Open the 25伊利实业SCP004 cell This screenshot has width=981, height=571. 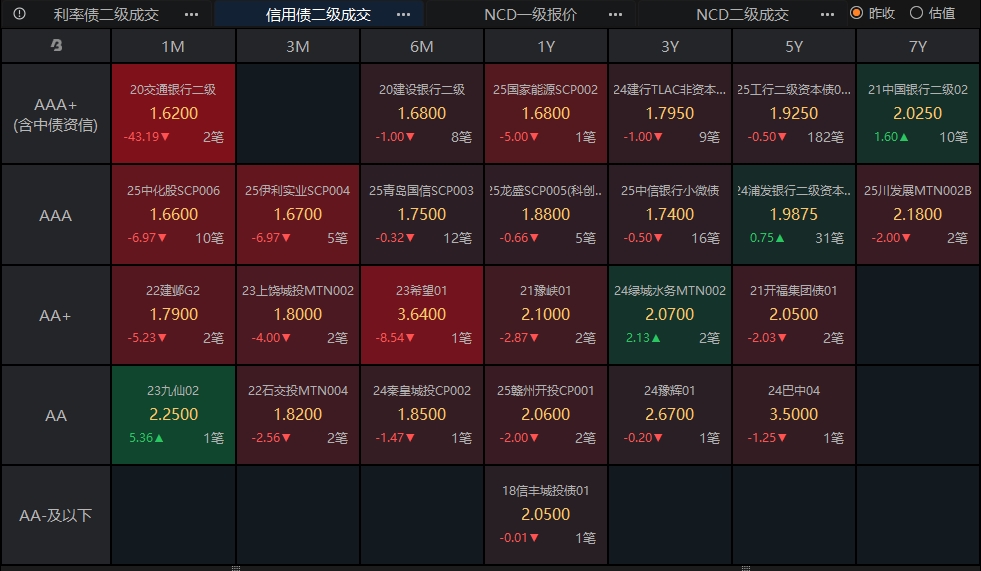[x=298, y=215]
